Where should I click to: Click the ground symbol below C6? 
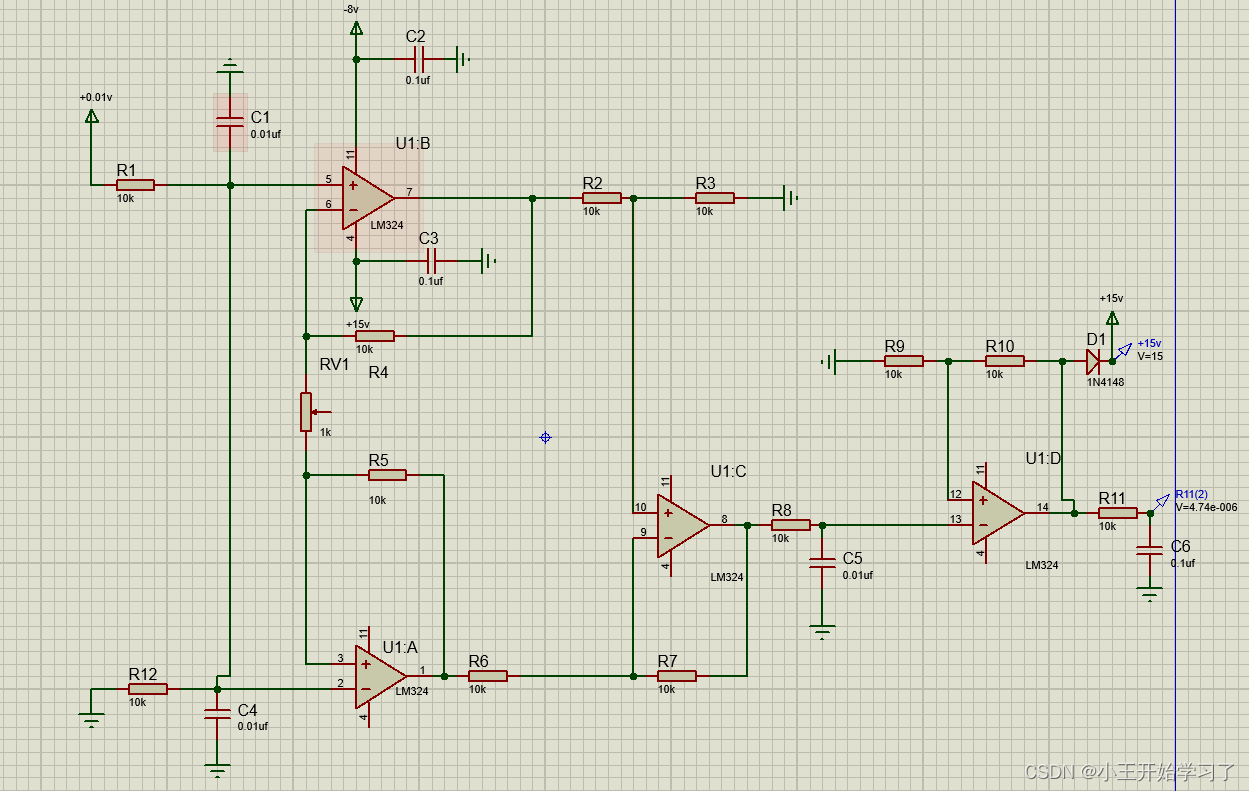pos(1150,594)
